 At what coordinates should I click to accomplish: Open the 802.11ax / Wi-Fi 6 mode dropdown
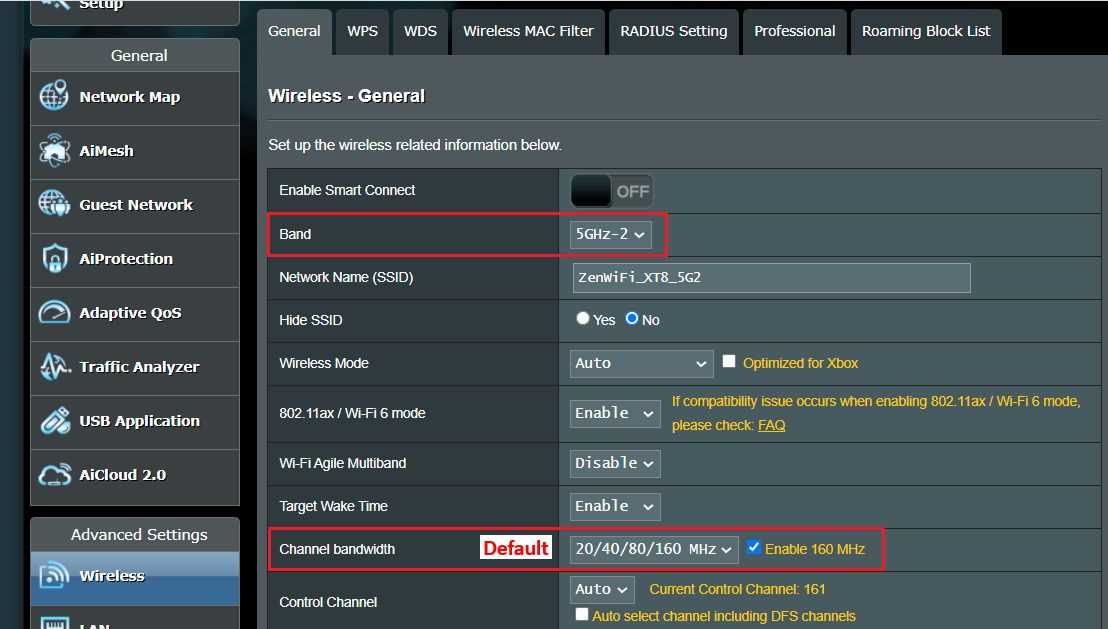[615, 413]
